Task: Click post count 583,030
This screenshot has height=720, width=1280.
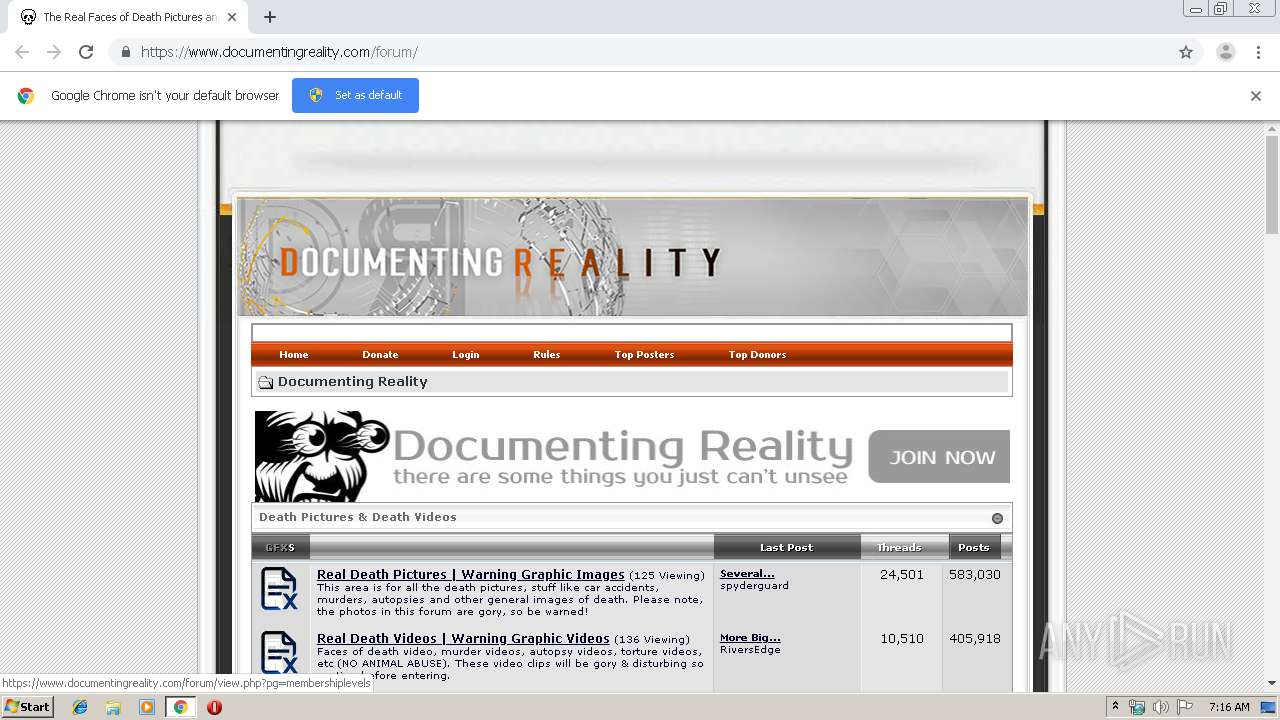Action: click(x=975, y=575)
